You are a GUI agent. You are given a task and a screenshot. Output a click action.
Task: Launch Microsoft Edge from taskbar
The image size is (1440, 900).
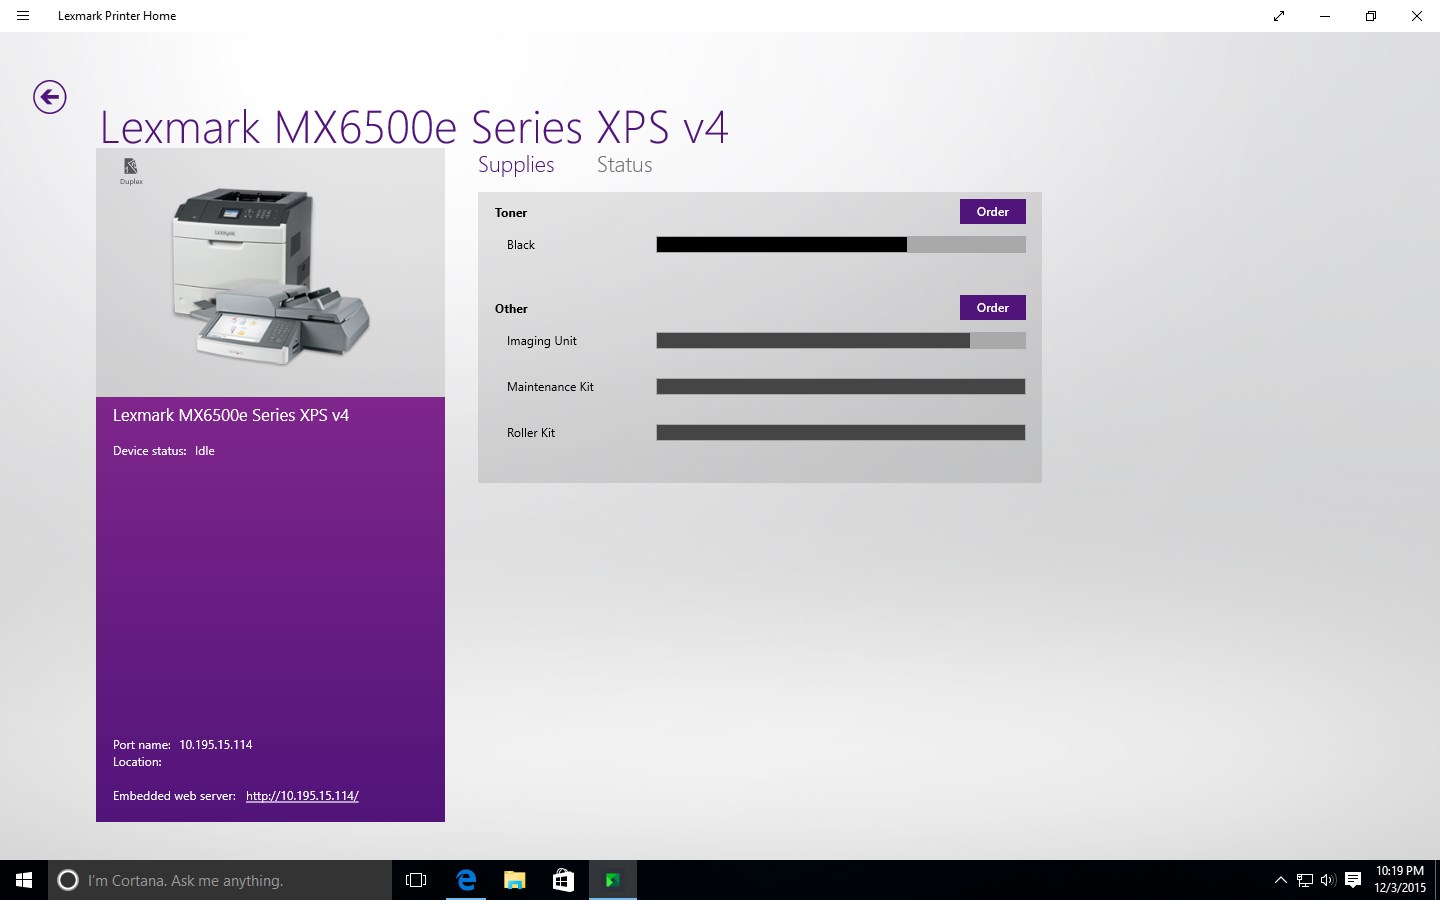click(465, 880)
